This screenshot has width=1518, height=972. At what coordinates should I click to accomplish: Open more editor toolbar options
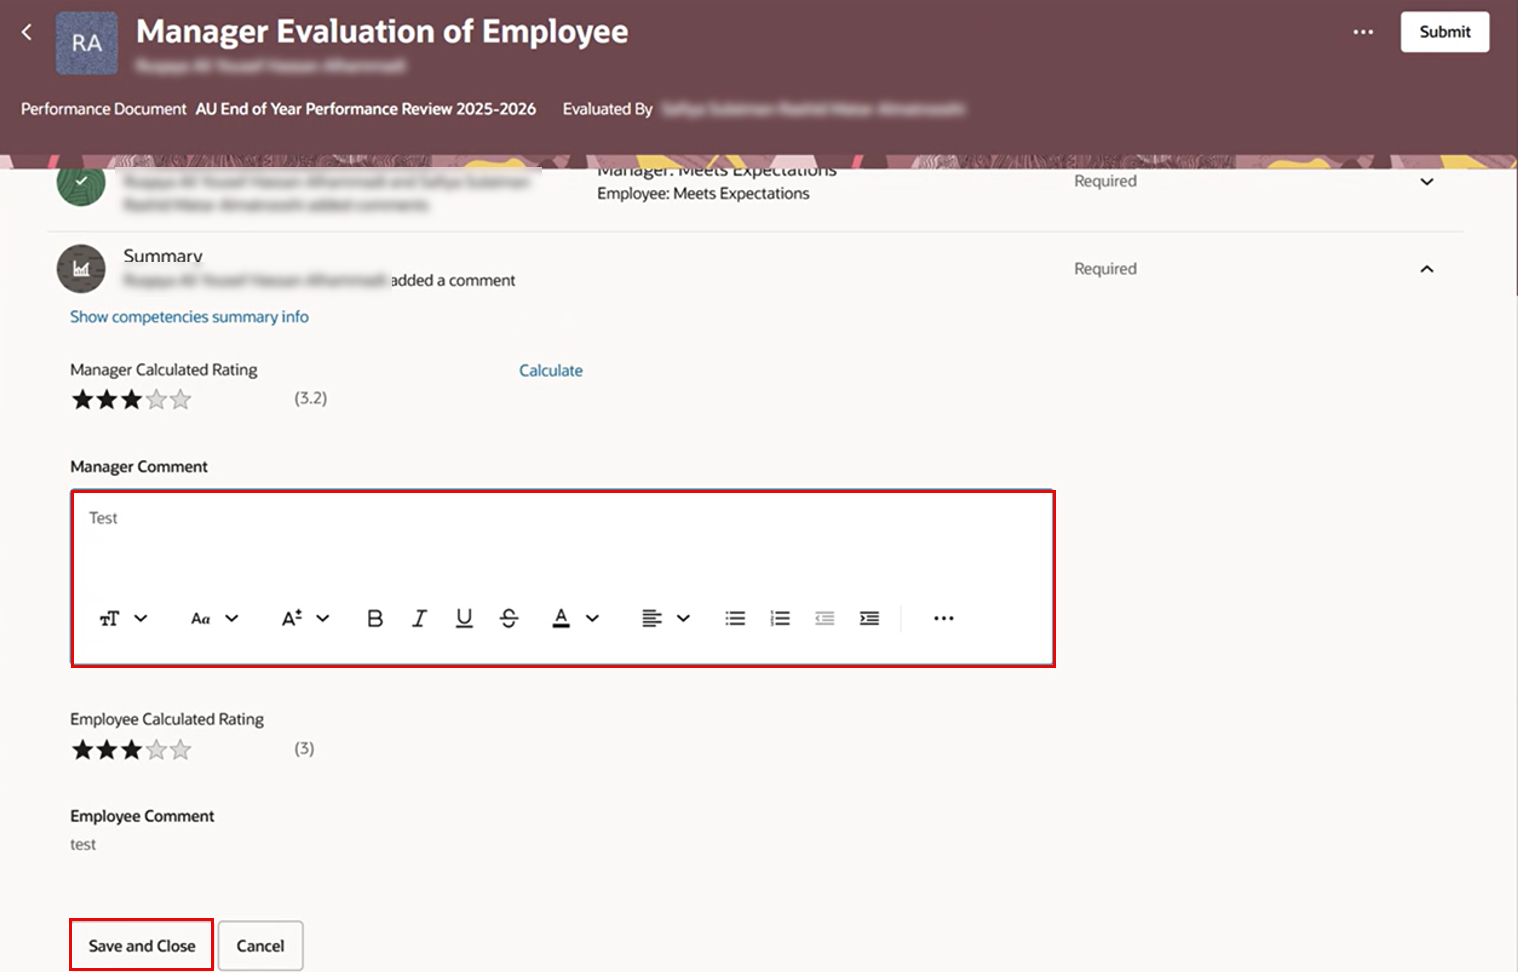[944, 619]
